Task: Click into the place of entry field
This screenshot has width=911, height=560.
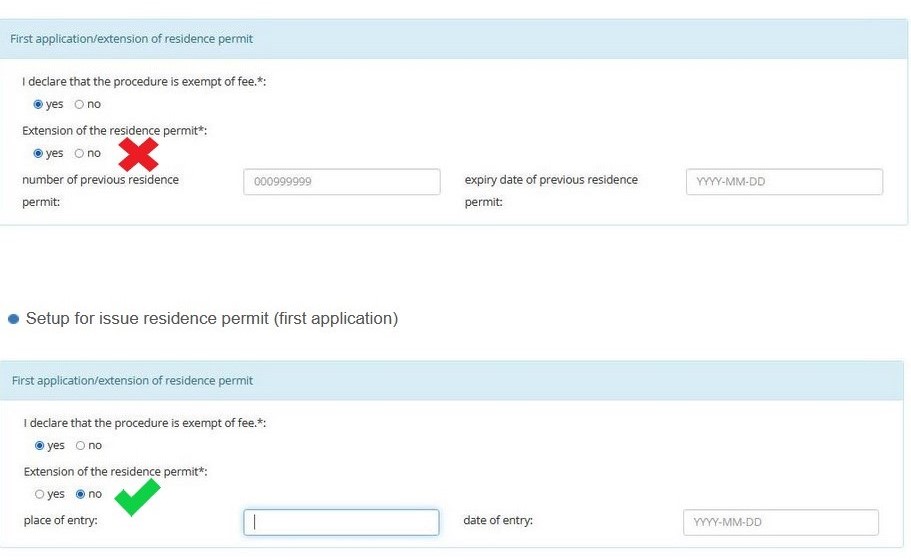Action: tap(341, 522)
